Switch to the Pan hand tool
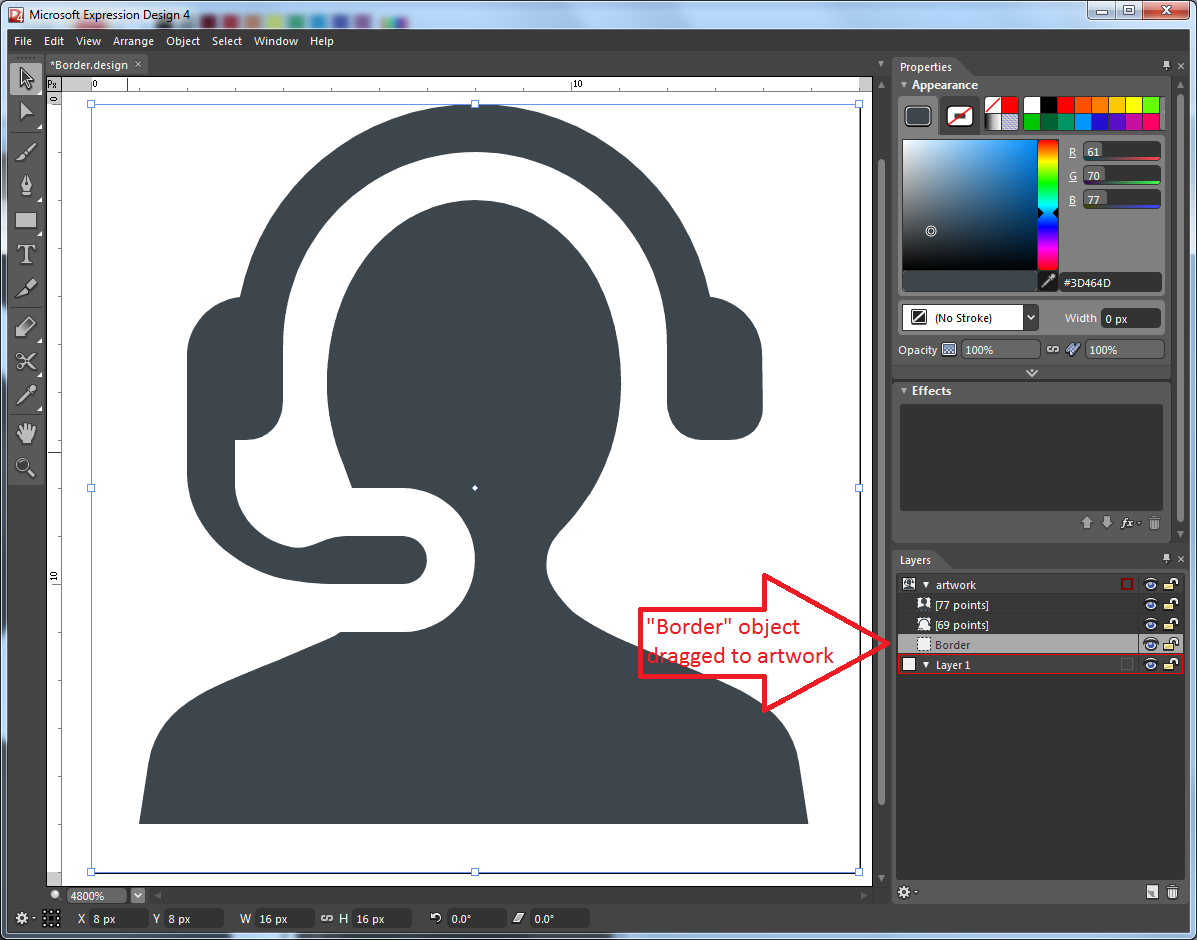 click(x=26, y=432)
